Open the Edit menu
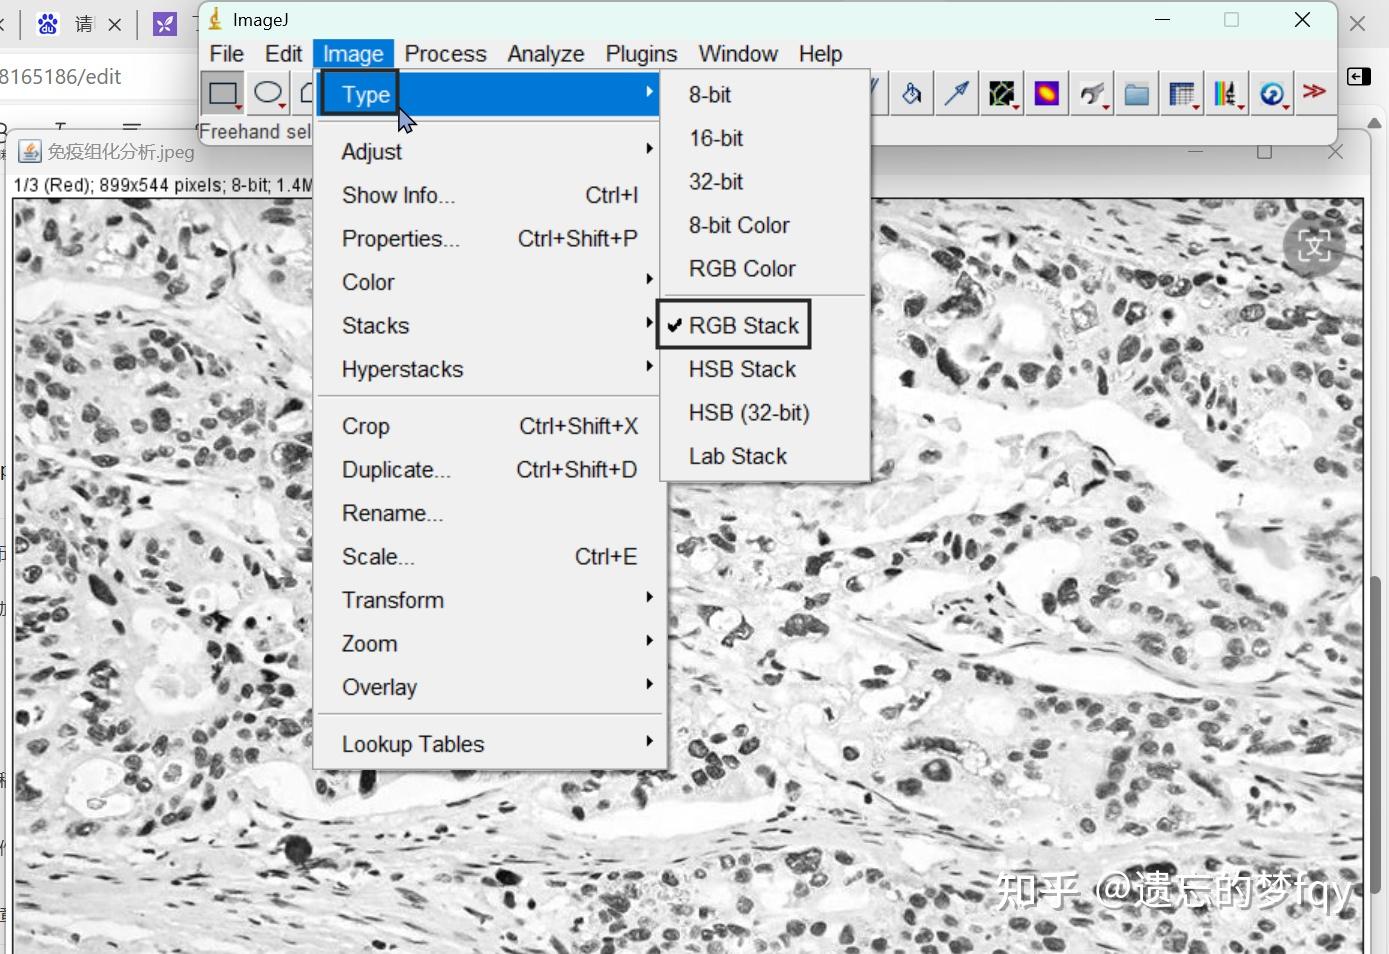 pyautogui.click(x=283, y=54)
